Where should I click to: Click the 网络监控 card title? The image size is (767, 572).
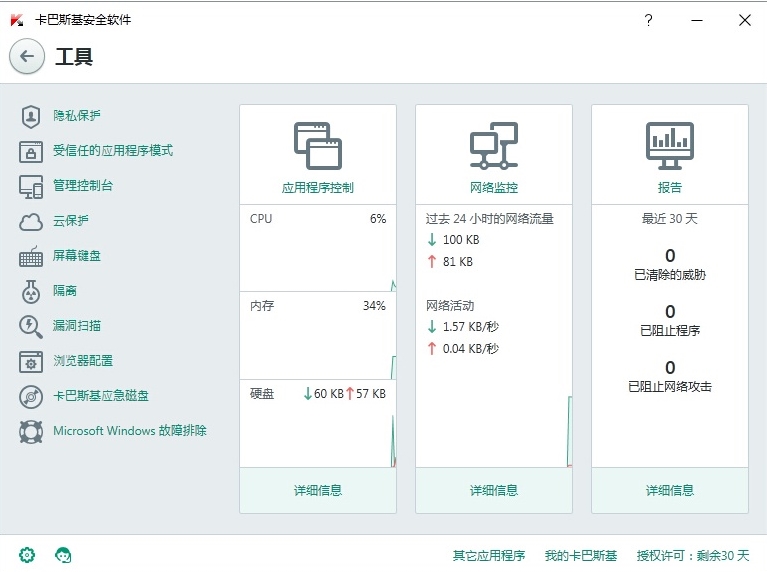(494, 187)
